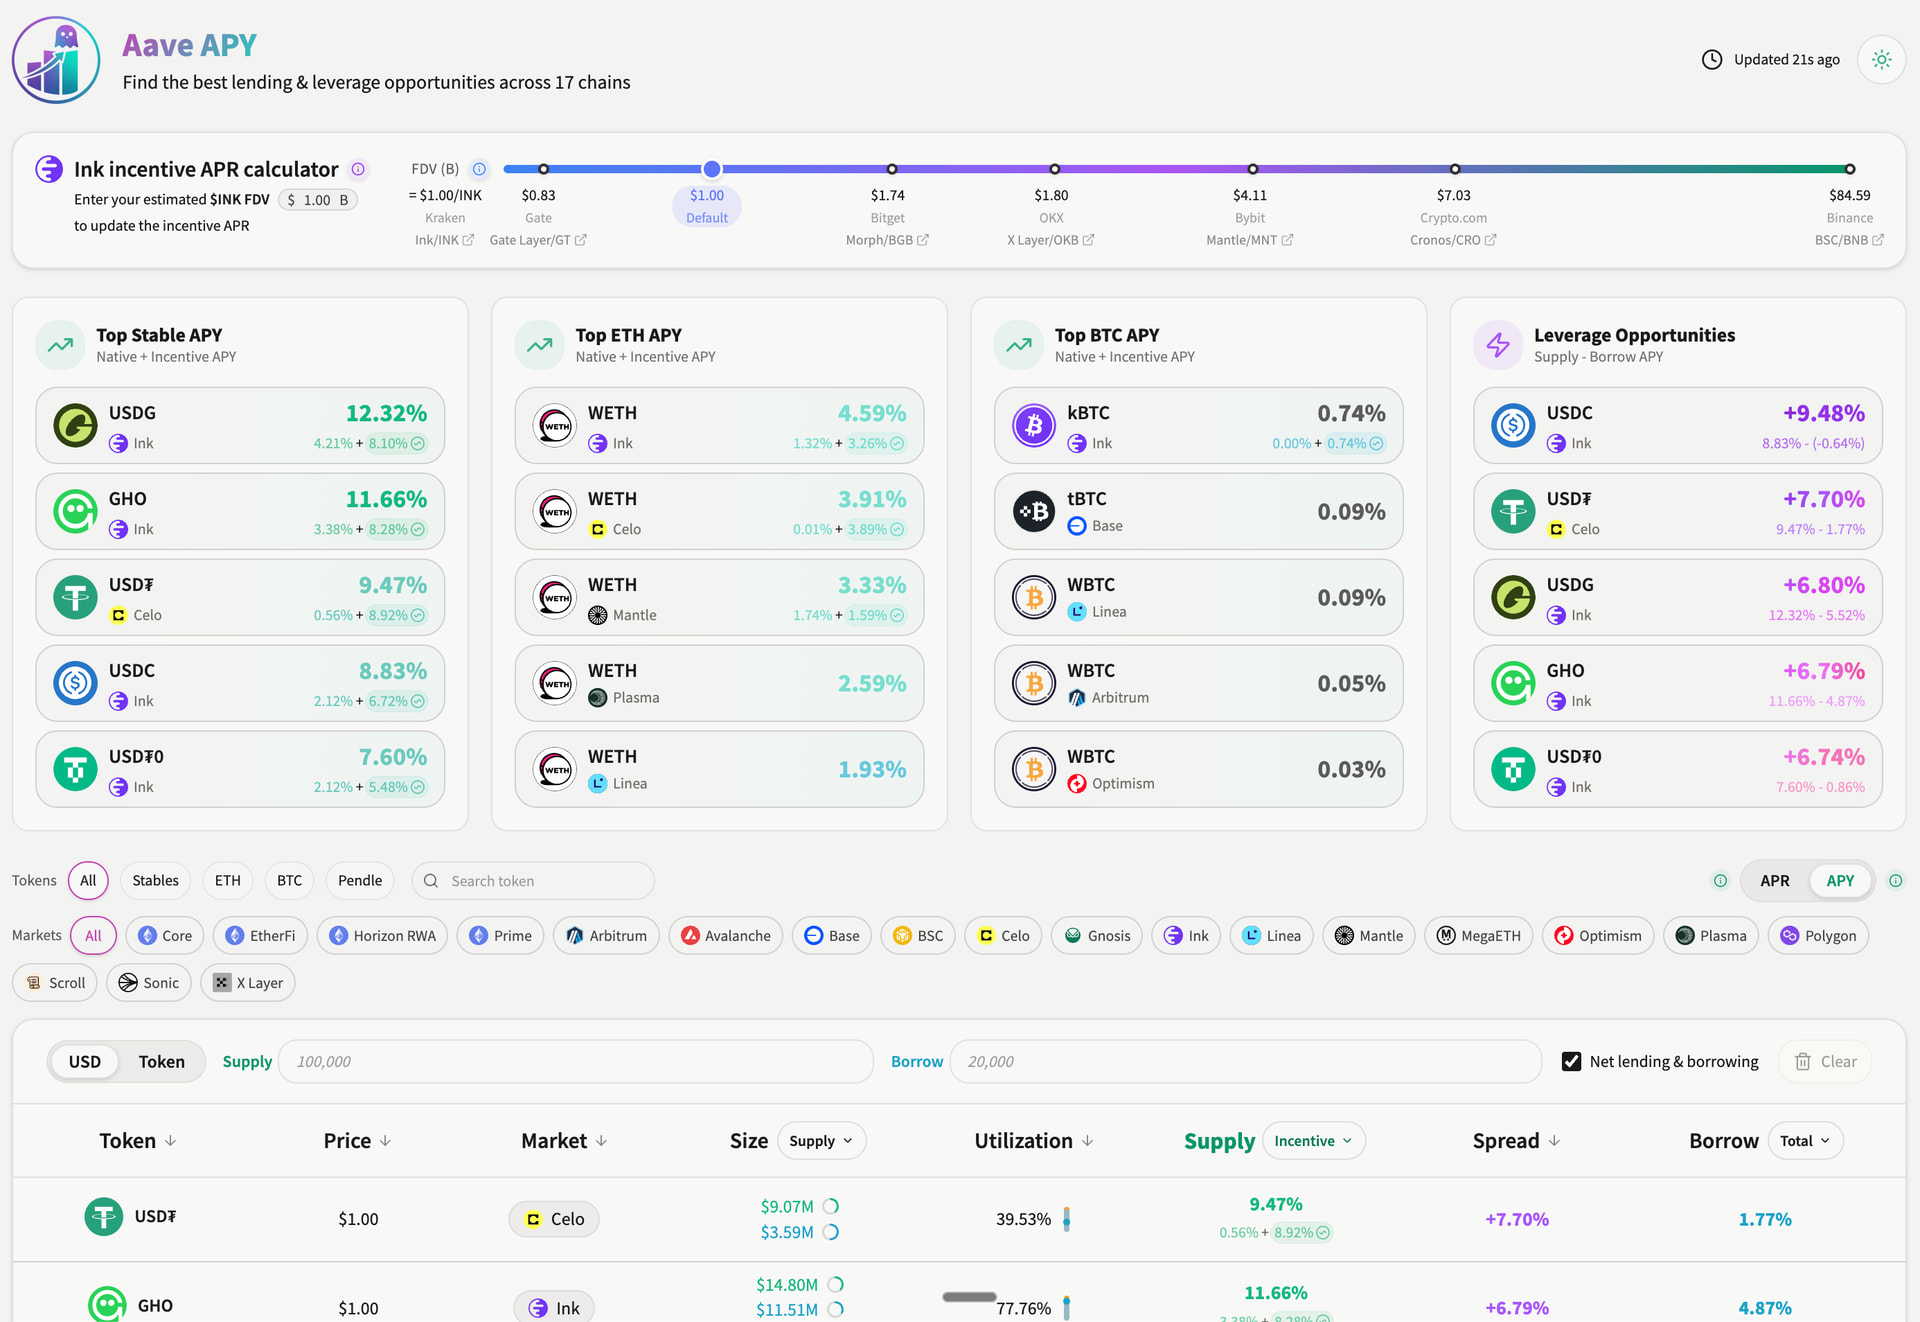This screenshot has width=1920, height=1322.
Task: Click the USD₮ token icon in the table row
Action: 103,1217
